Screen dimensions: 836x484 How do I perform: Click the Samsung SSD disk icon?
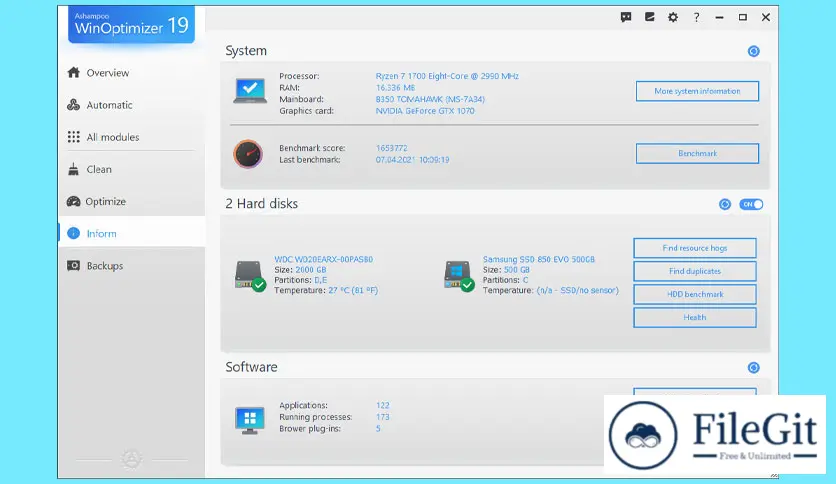pos(459,276)
